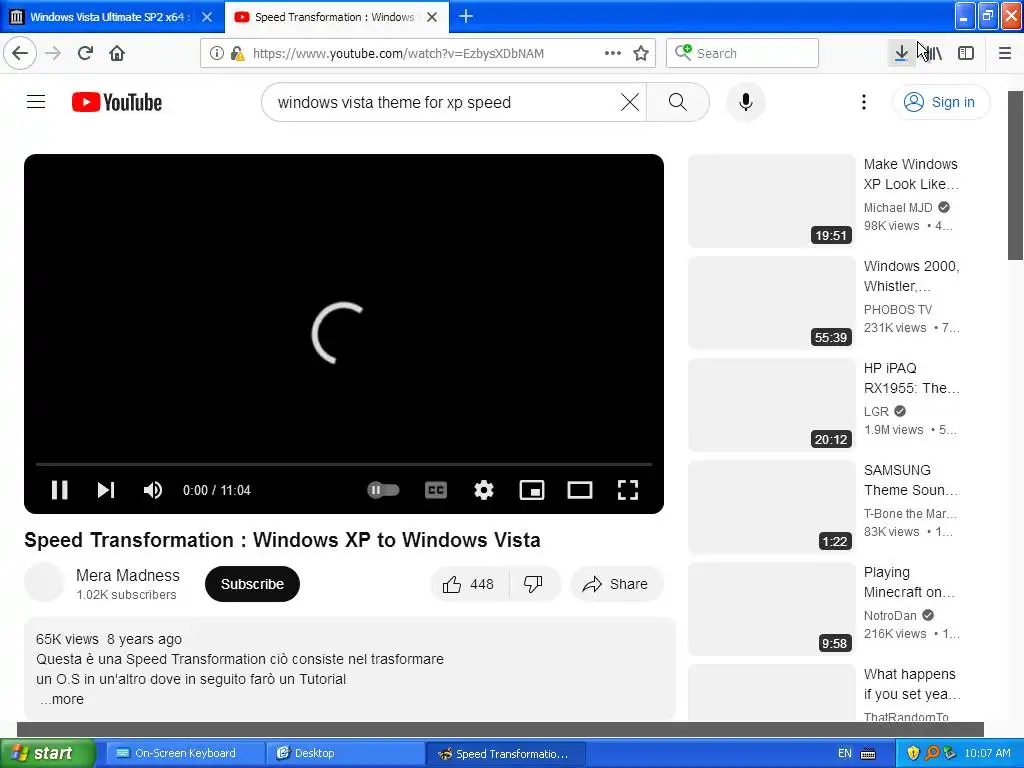This screenshot has height=768, width=1024.
Task: Enable miniplayer mode
Action: [532, 490]
